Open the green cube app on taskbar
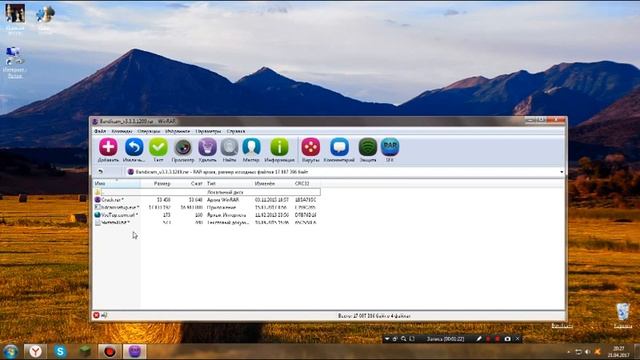 (85, 351)
